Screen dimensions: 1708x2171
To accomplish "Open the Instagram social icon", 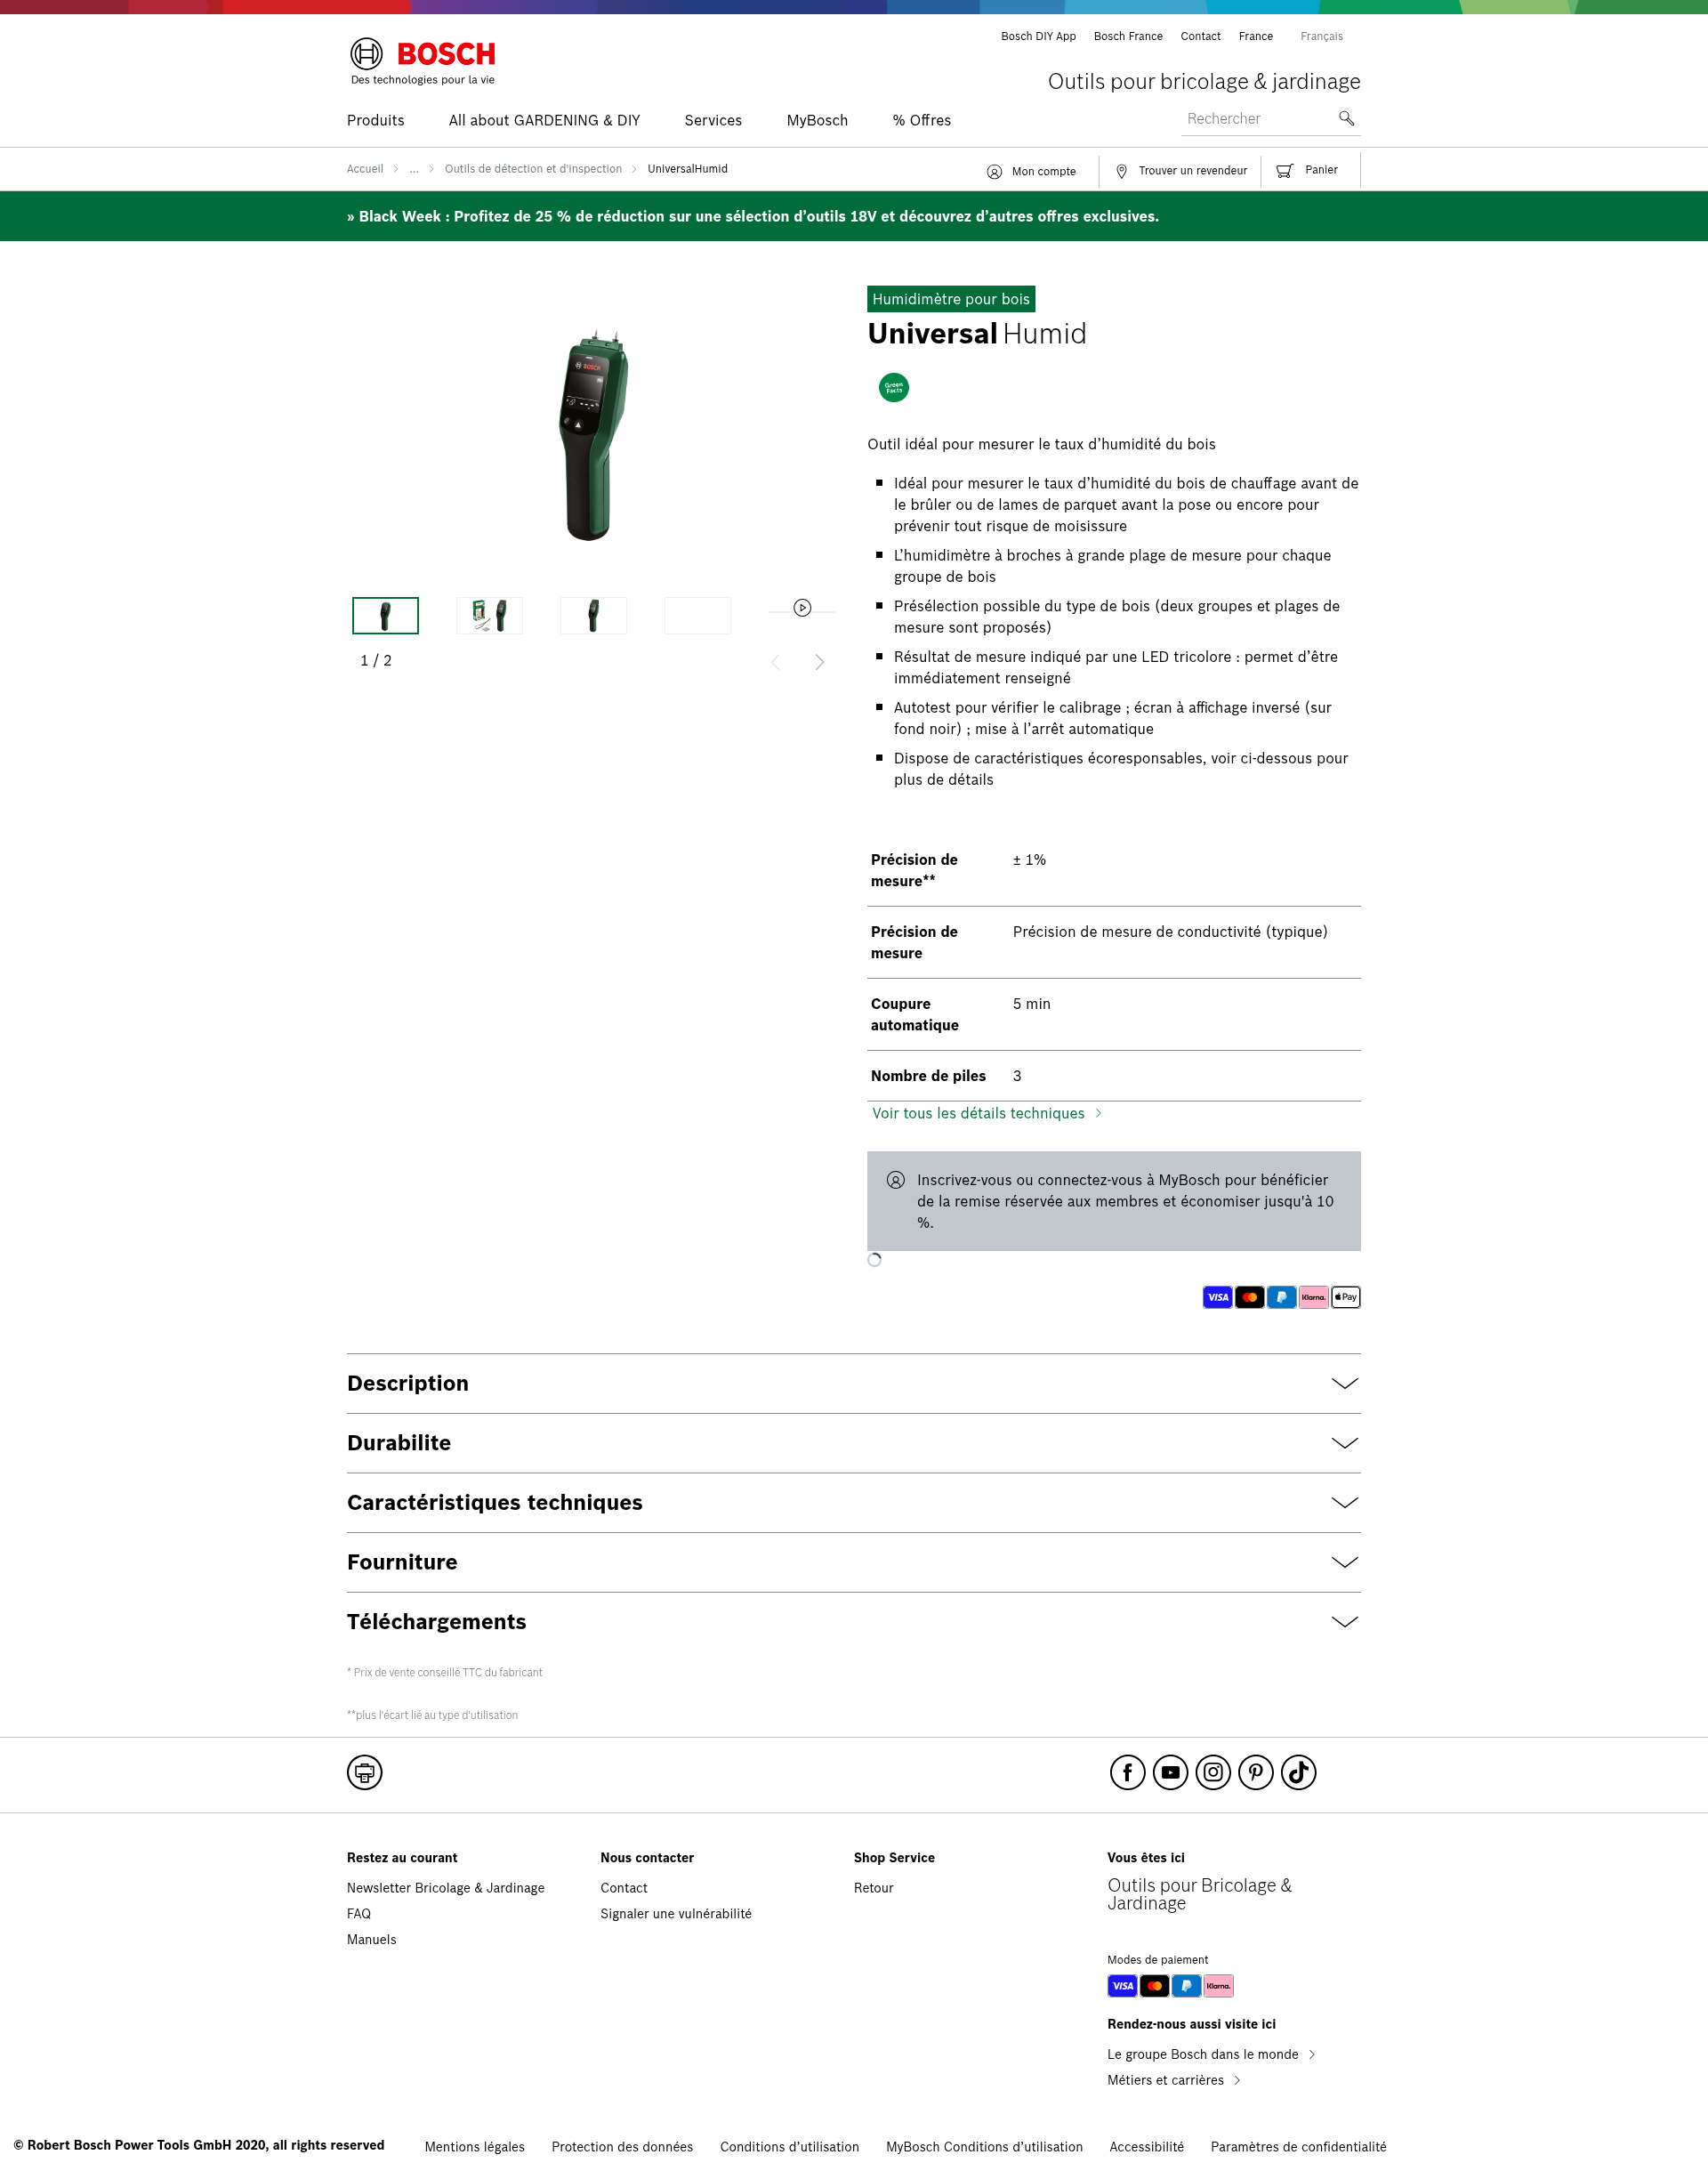I will (1213, 1772).
